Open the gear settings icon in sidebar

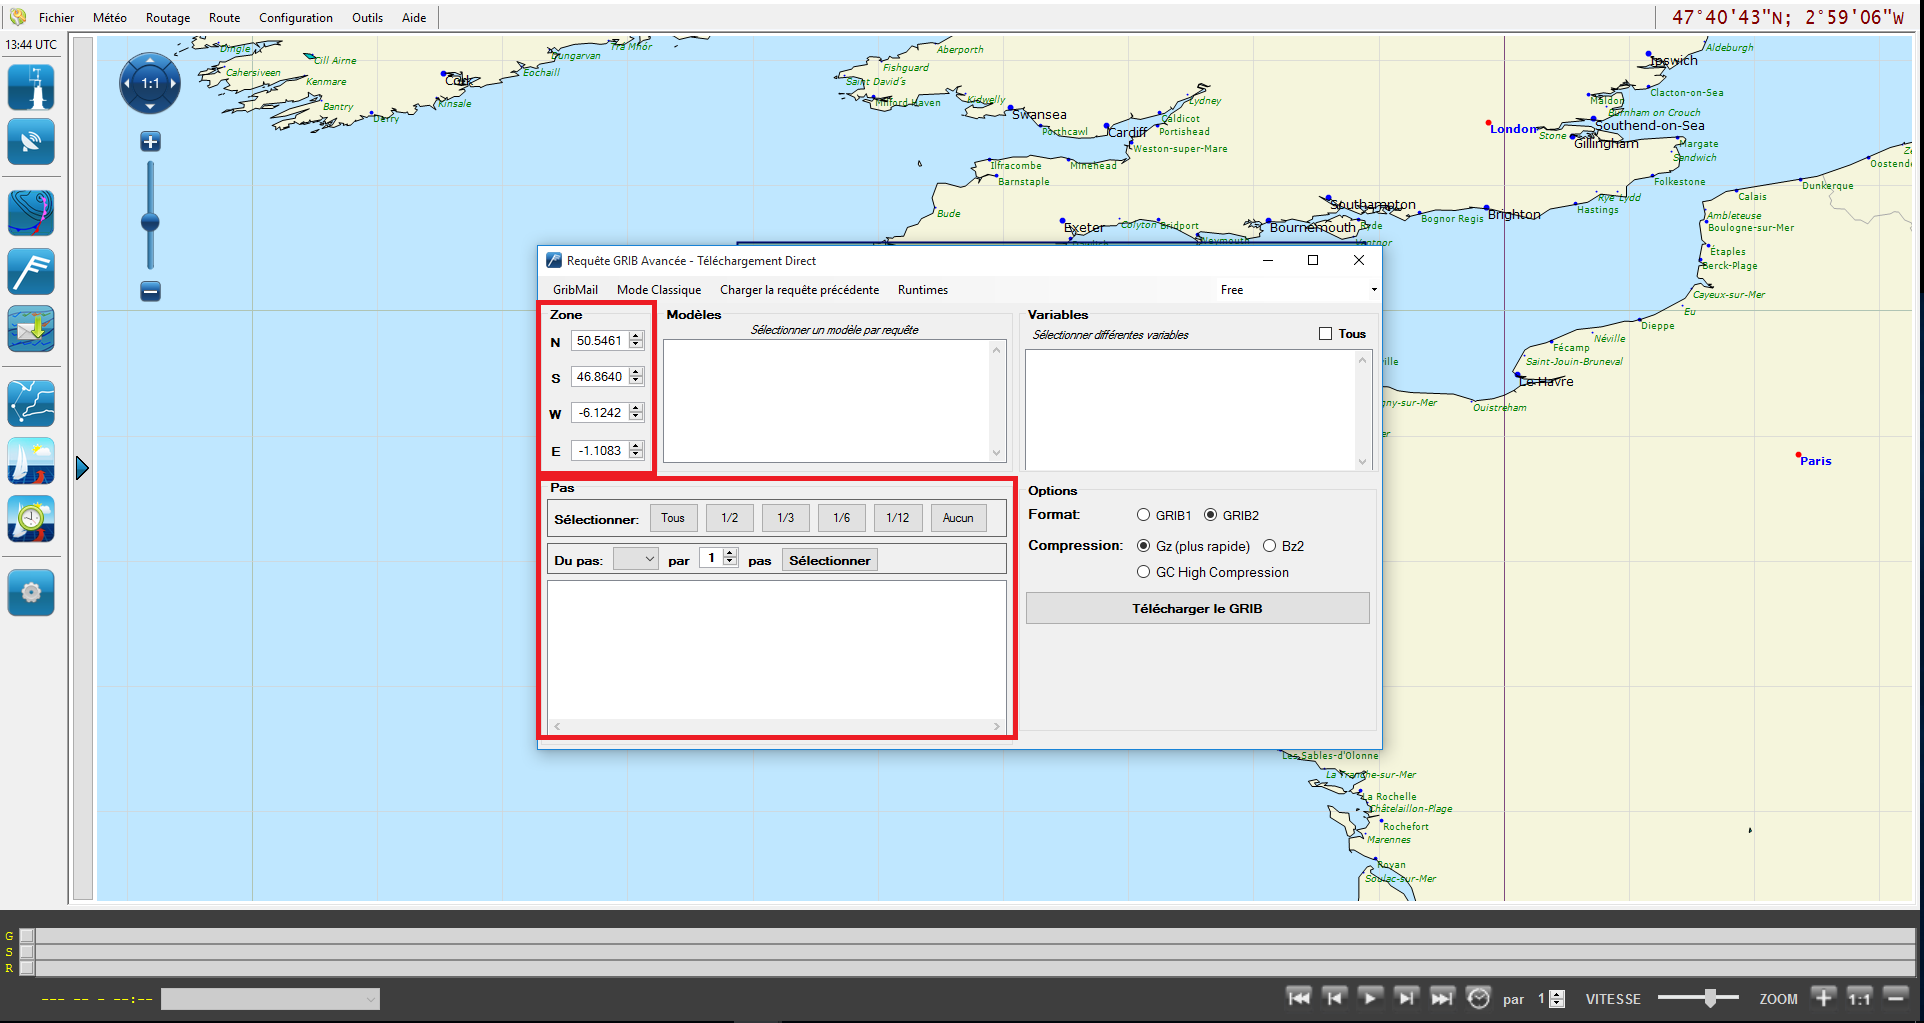pyautogui.click(x=31, y=592)
